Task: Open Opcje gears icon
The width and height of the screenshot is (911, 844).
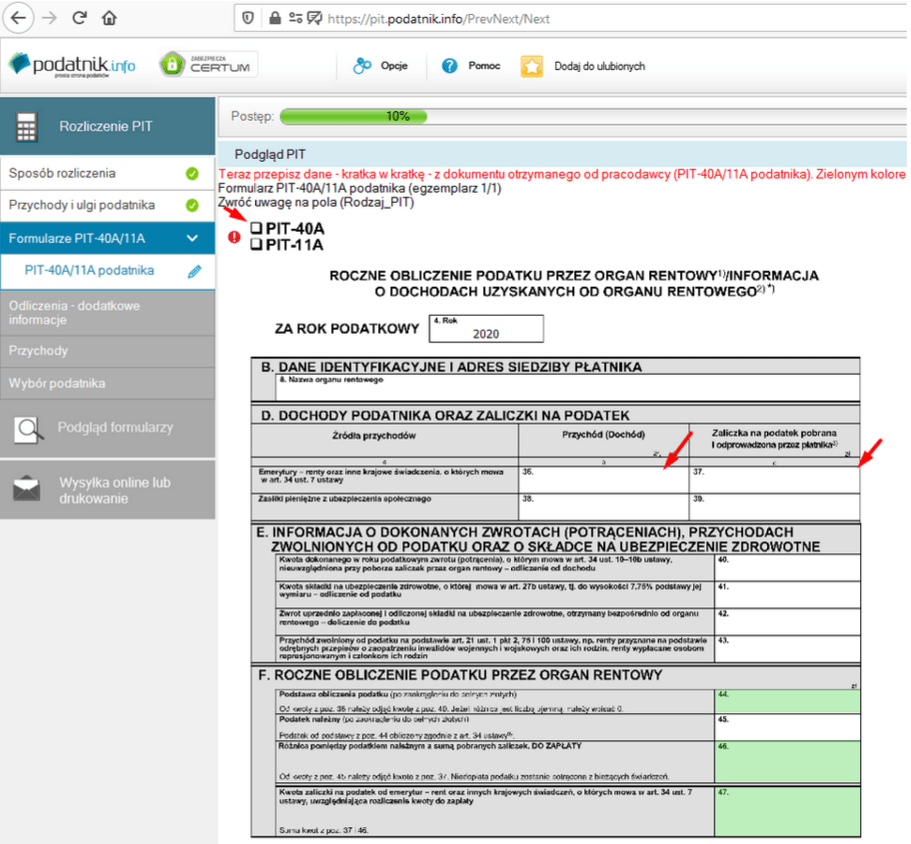Action: click(362, 66)
